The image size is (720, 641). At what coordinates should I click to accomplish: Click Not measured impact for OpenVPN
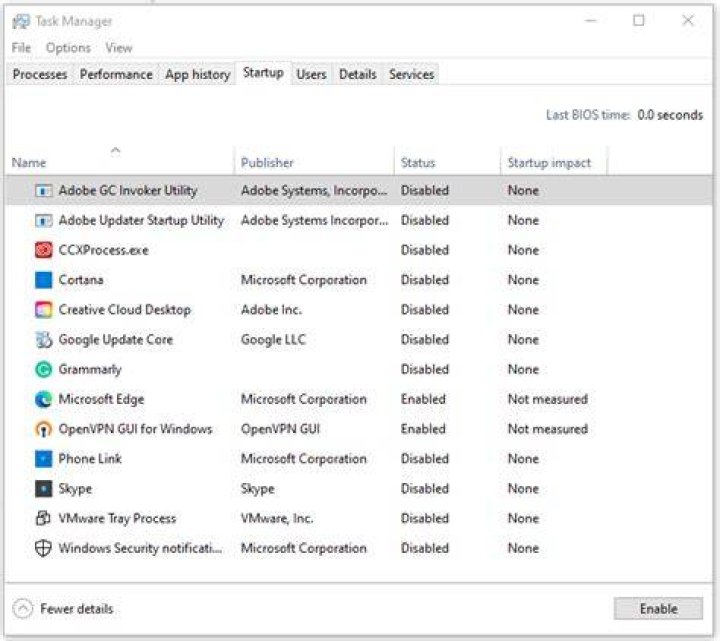click(548, 429)
